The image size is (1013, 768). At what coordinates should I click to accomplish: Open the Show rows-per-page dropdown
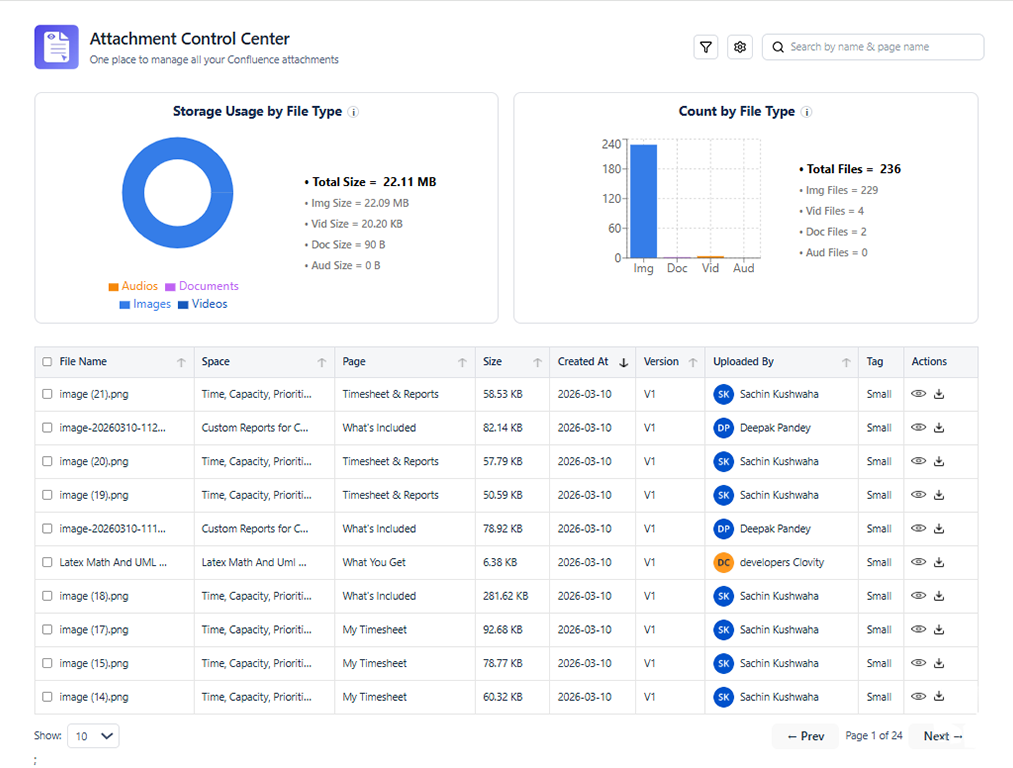93,736
